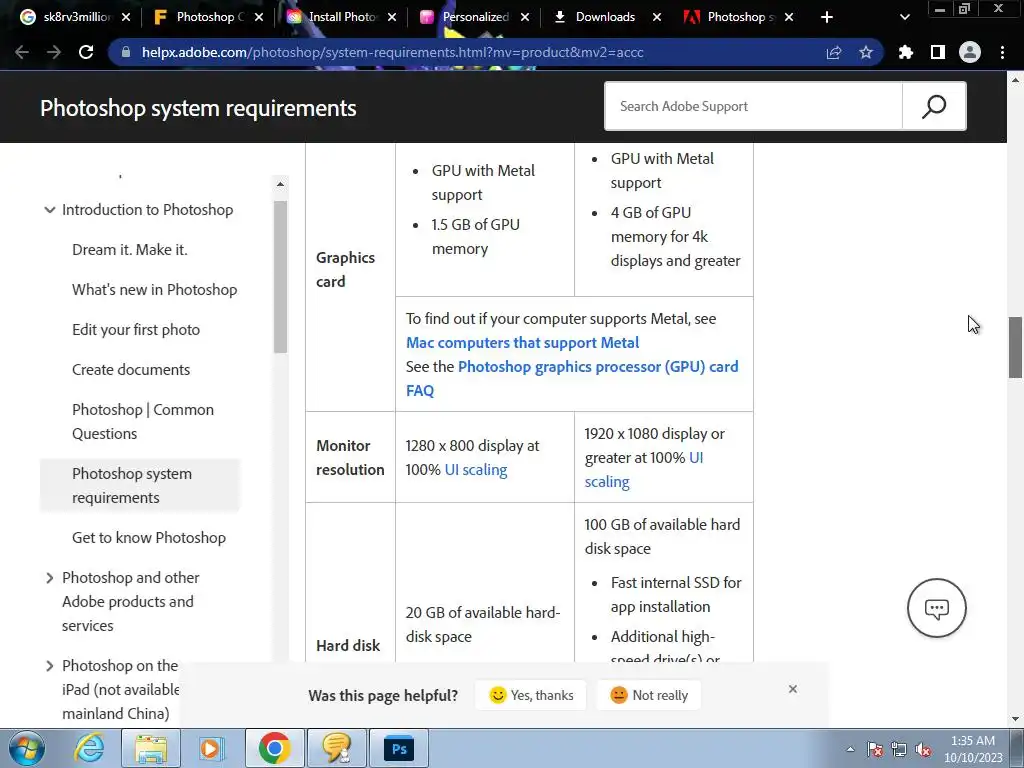Click the padlock site info icon
This screenshot has height=768, width=1024.
[126, 52]
